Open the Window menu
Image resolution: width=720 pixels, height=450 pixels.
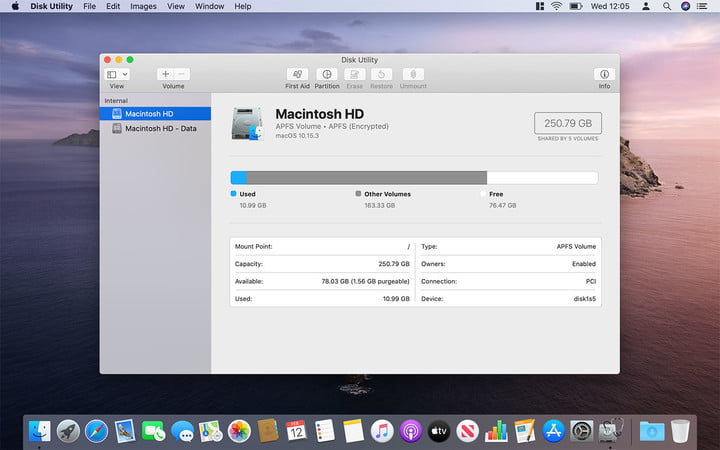210,6
